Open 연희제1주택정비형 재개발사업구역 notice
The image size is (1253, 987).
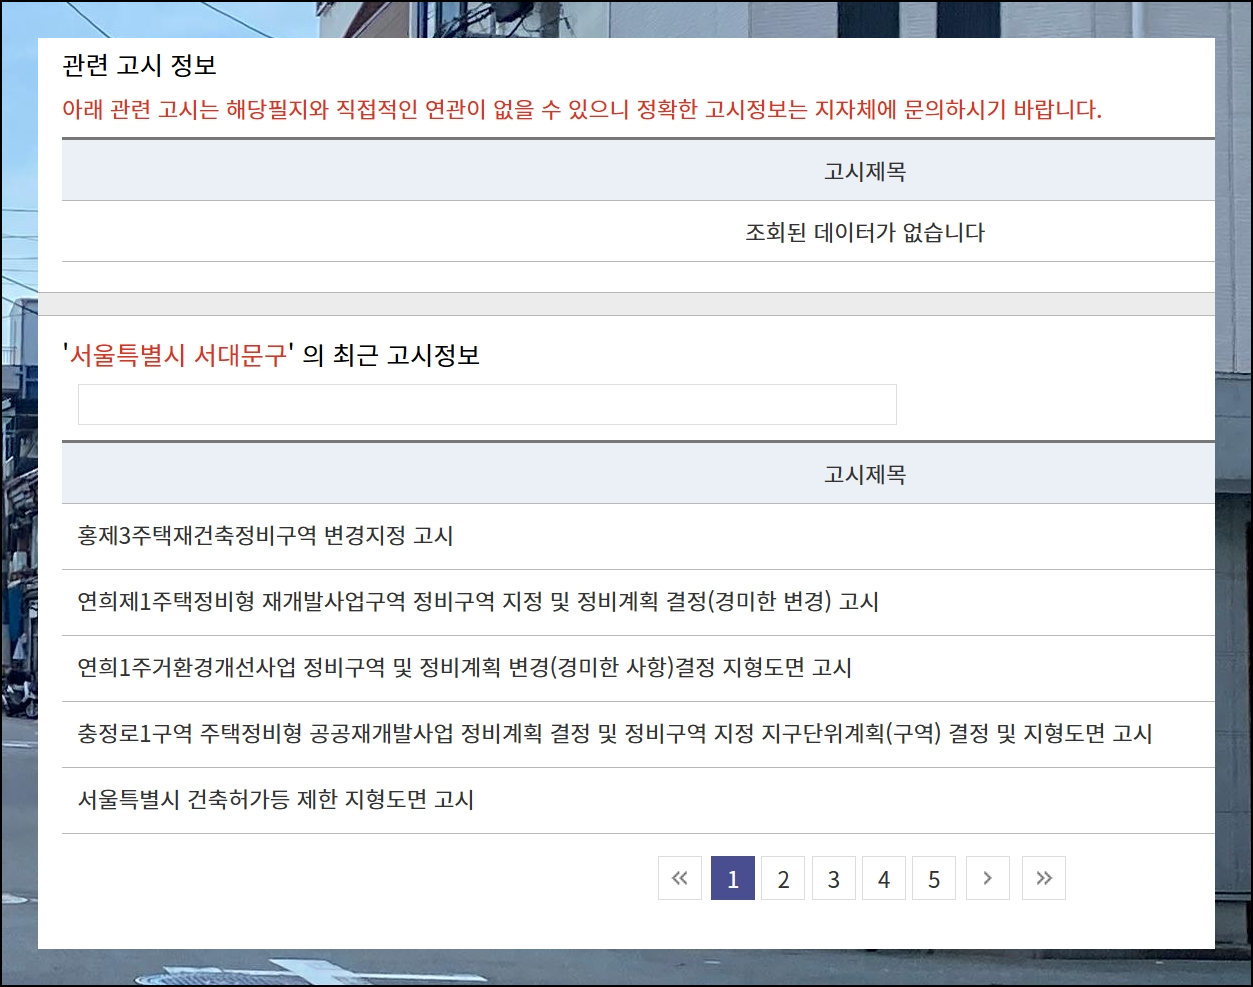tap(478, 602)
